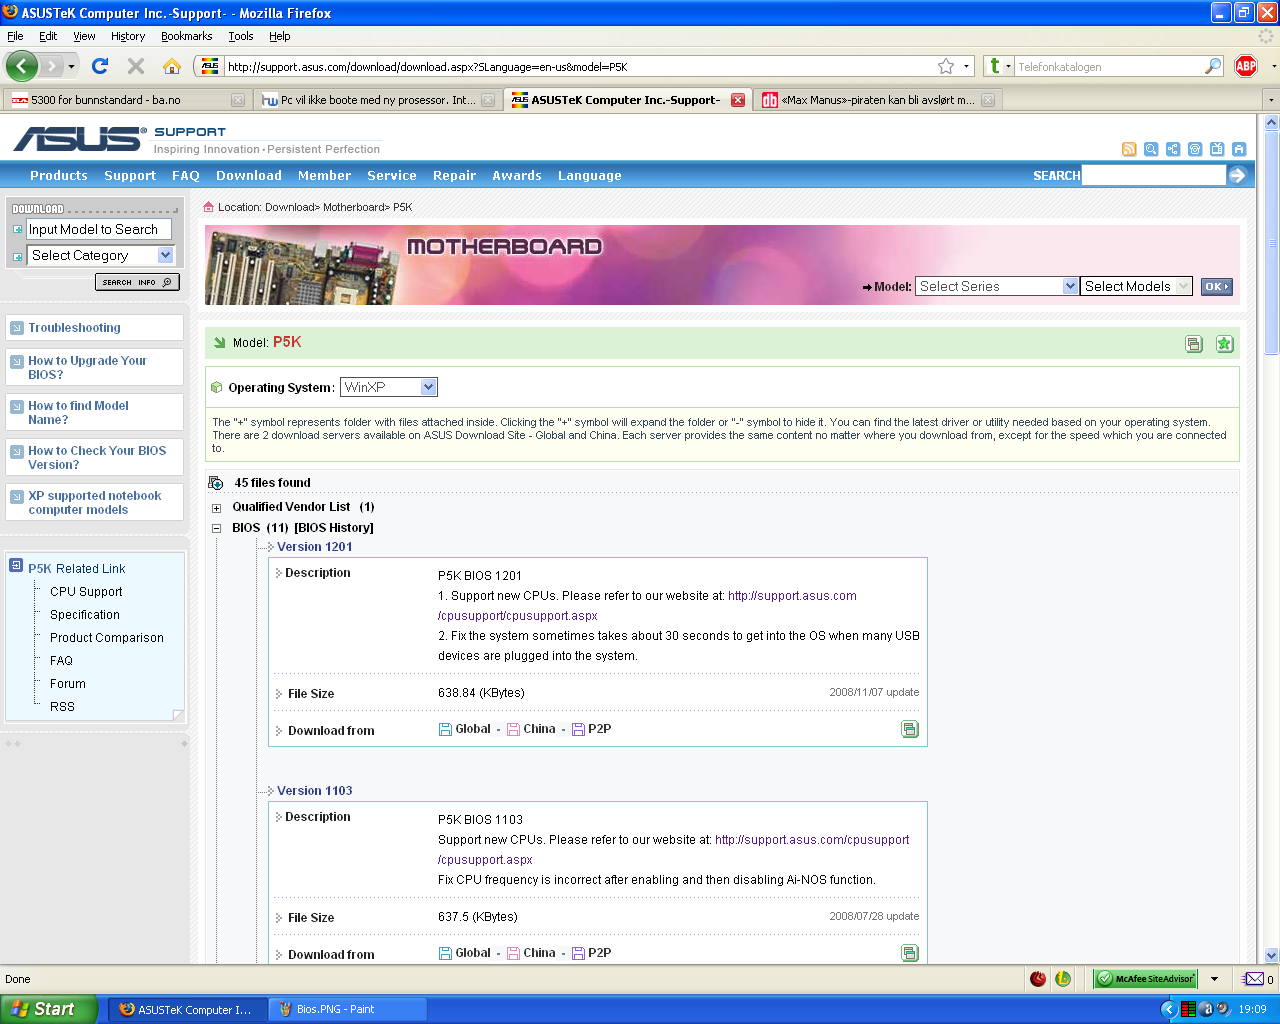Viewport: 1280px width, 1024px height.
Task: Reload the page with the refresh icon
Action: (x=100, y=66)
